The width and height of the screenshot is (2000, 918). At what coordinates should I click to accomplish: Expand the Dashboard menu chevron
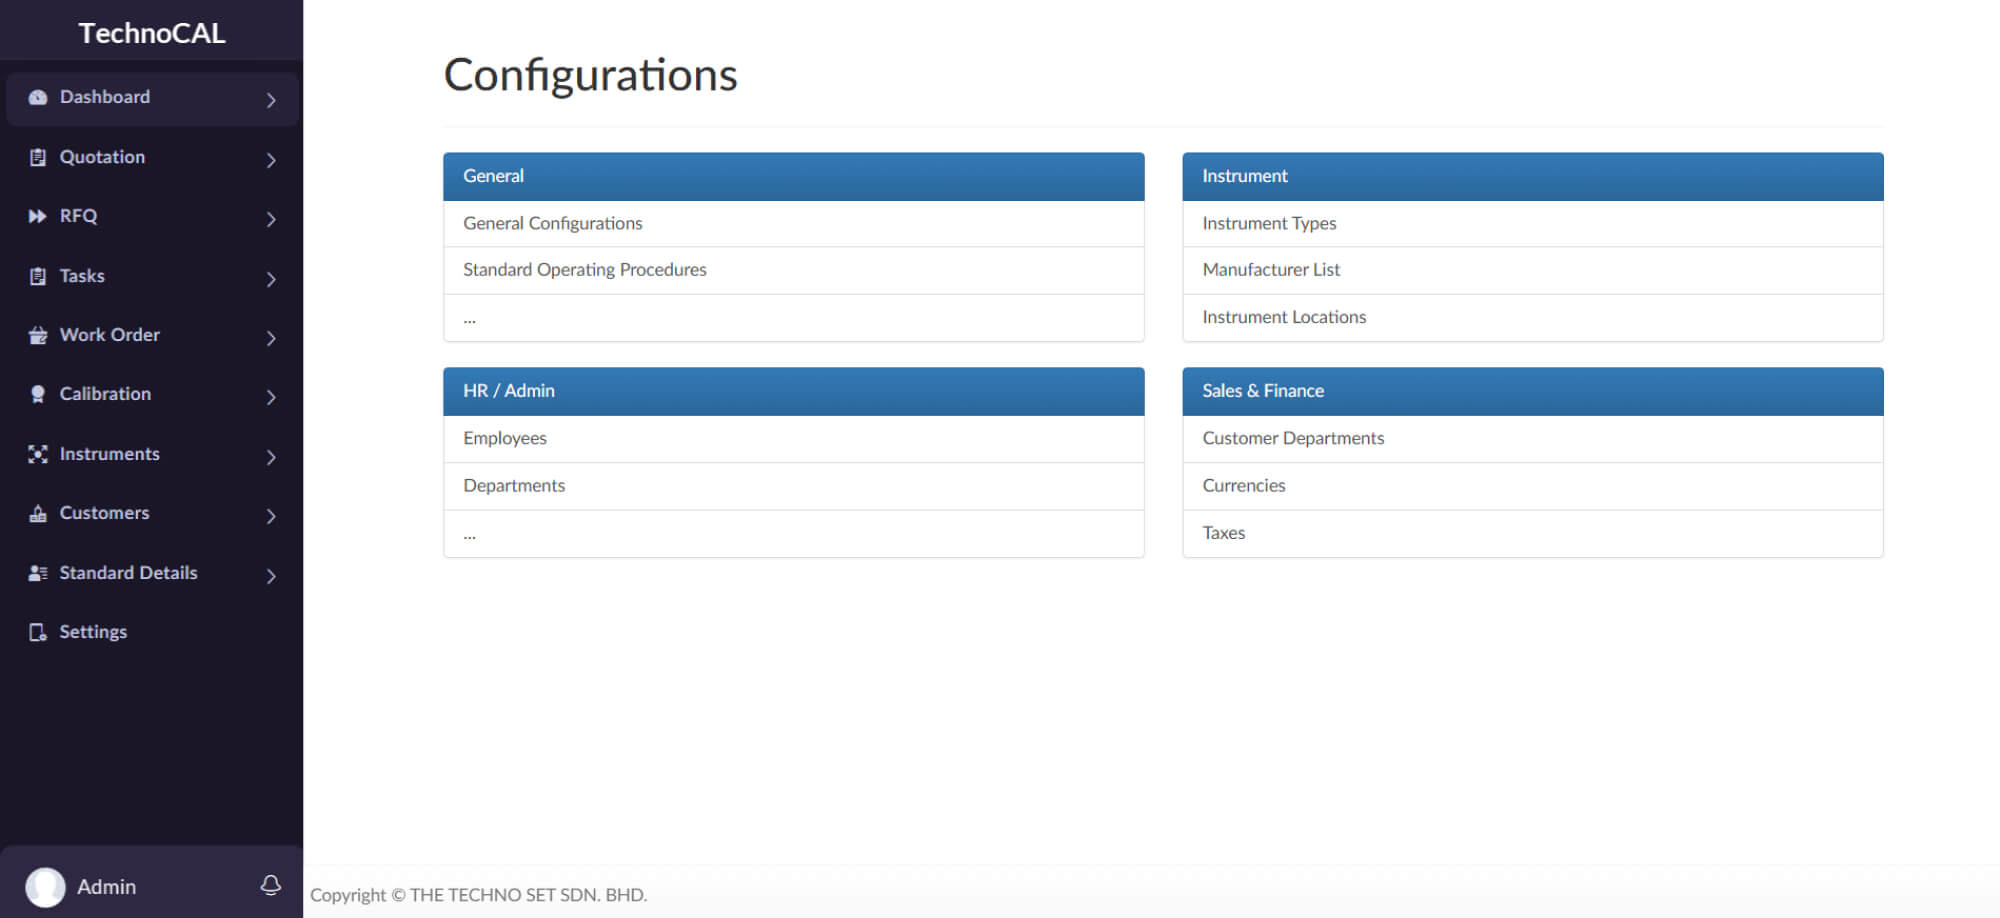271,100
